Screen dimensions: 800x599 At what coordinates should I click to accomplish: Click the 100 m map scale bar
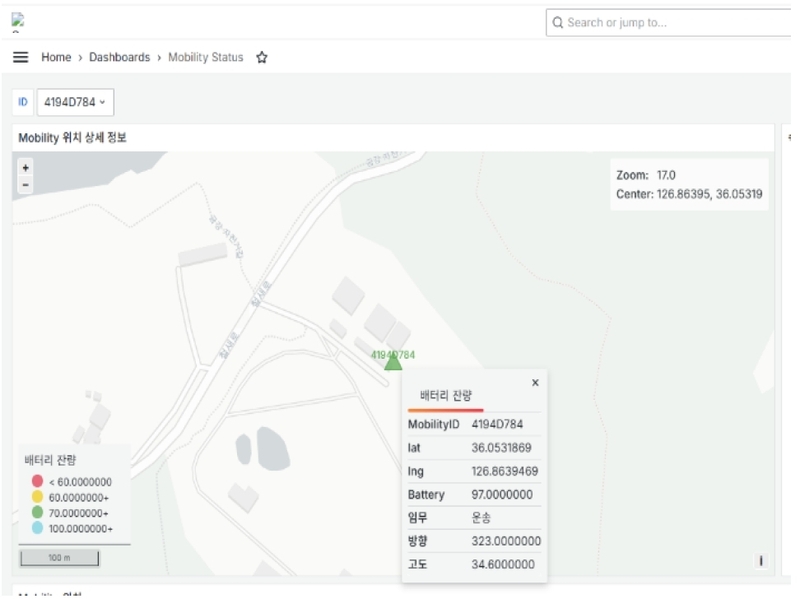point(59,558)
